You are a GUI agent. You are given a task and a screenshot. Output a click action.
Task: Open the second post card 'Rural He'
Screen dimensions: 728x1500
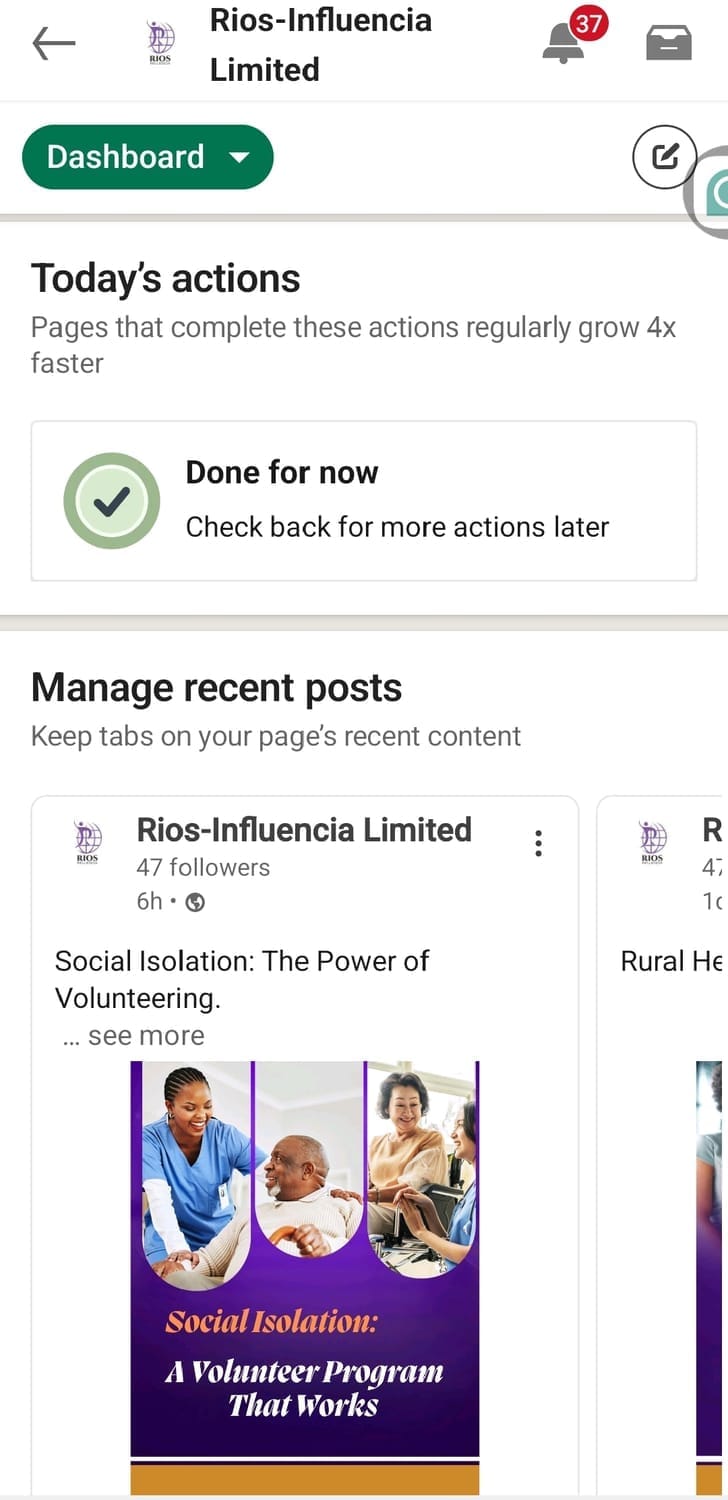[x=662, y=1146]
